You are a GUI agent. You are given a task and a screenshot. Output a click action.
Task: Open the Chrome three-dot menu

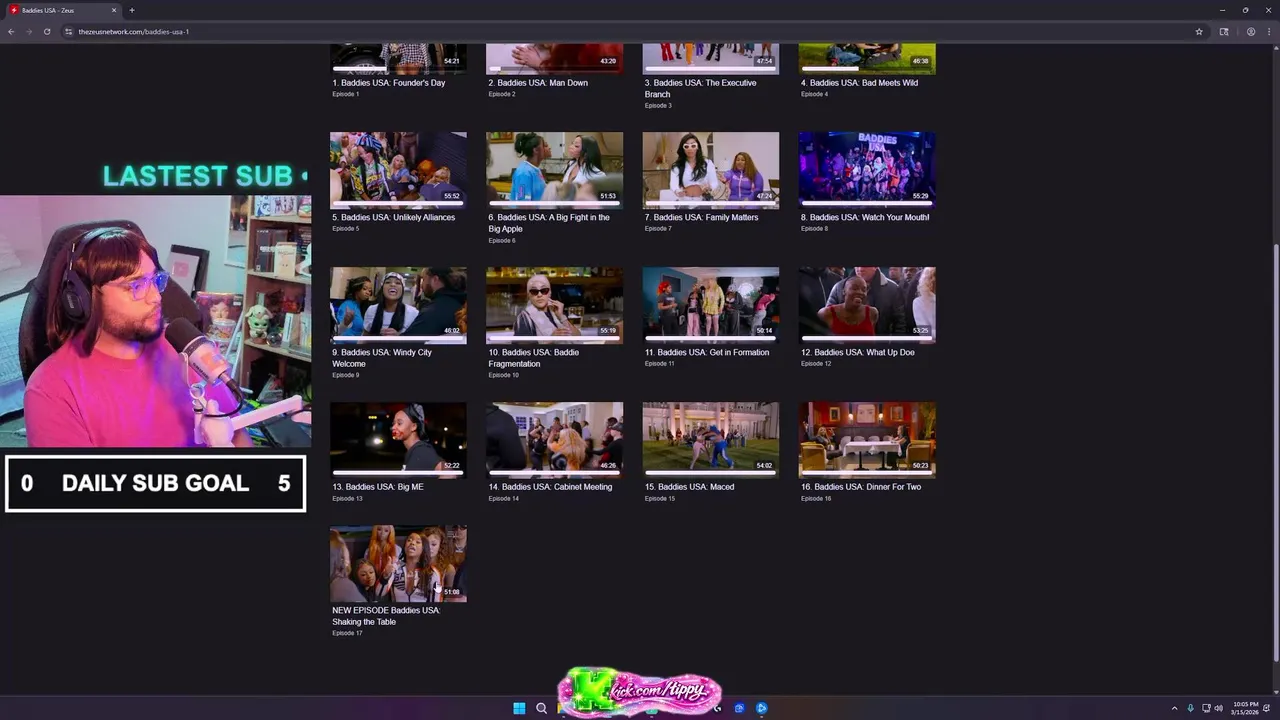click(1268, 31)
